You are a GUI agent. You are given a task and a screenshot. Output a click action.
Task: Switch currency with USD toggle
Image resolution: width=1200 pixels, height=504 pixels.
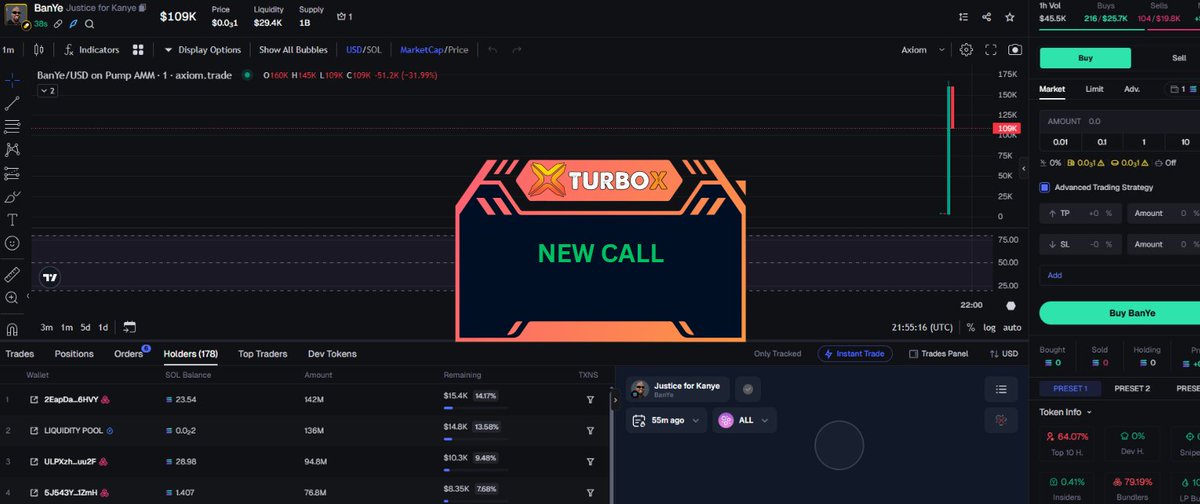coord(1003,354)
